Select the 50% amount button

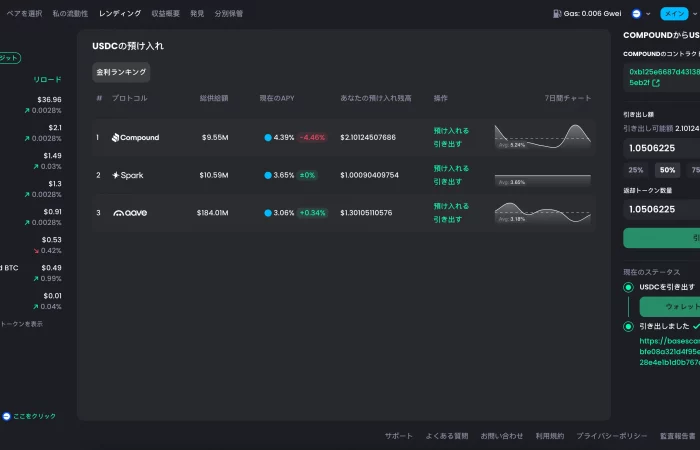tap(667, 170)
